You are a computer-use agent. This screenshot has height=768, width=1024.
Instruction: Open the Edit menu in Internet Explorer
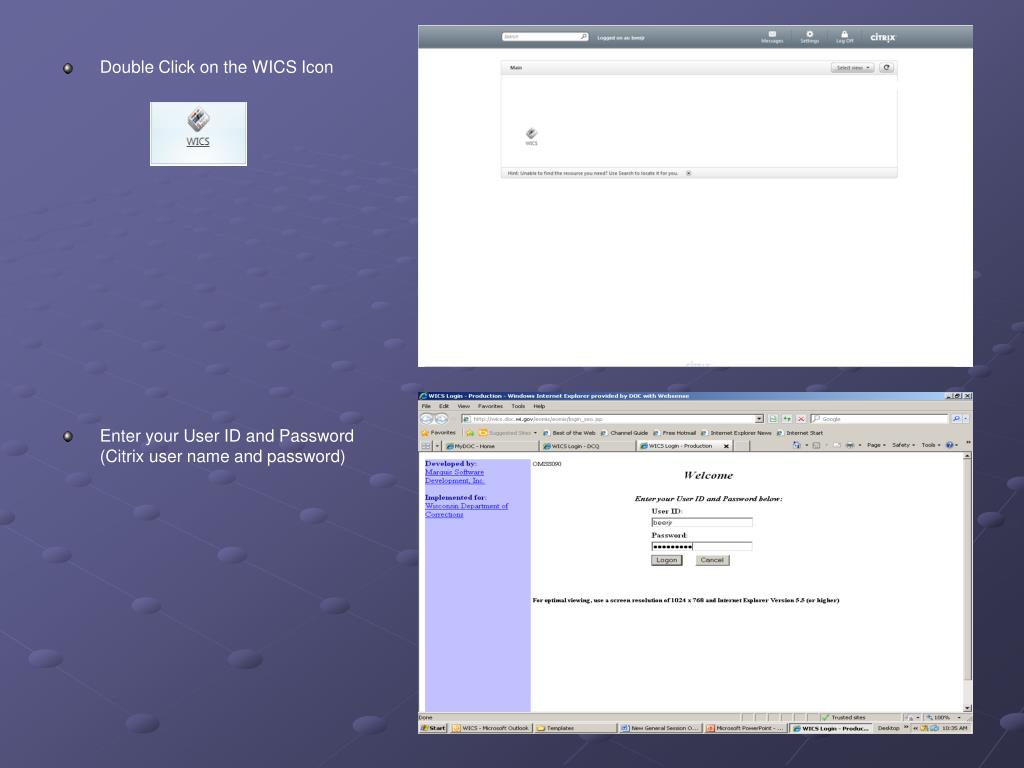(444, 406)
